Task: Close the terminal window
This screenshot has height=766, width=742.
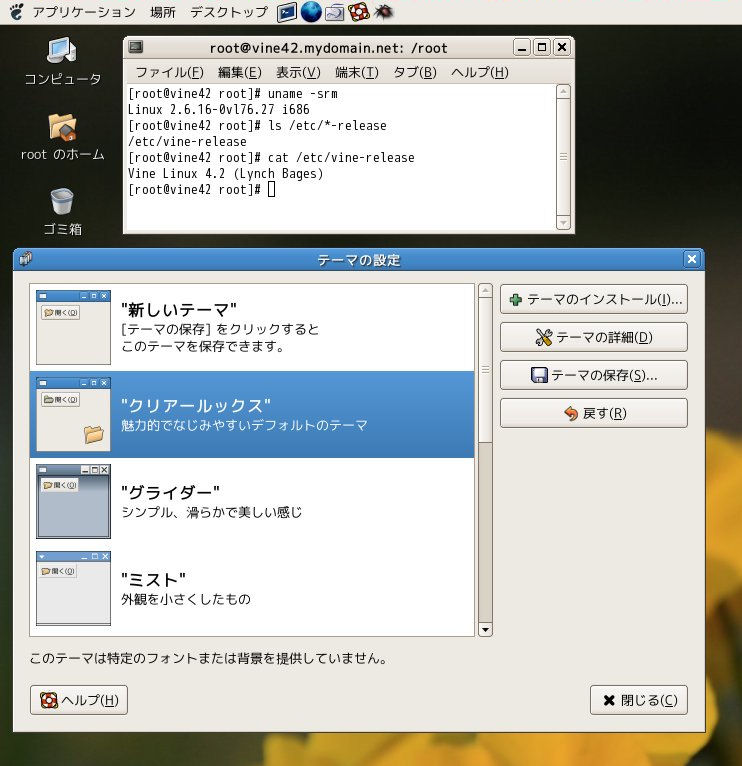Action: click(x=562, y=47)
